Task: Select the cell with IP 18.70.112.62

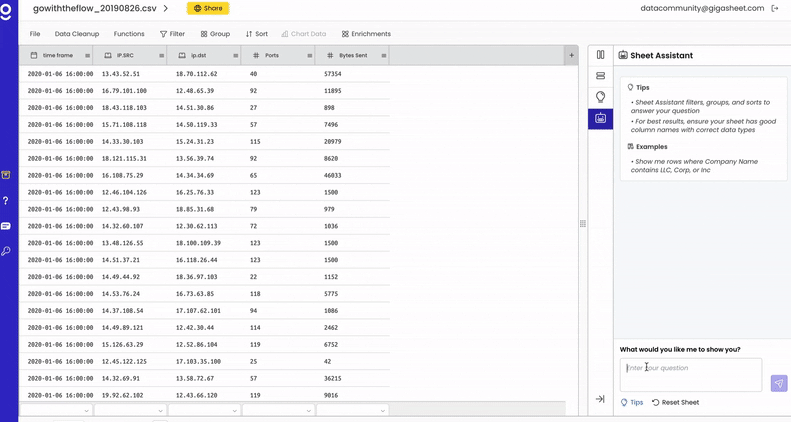Action: point(196,74)
